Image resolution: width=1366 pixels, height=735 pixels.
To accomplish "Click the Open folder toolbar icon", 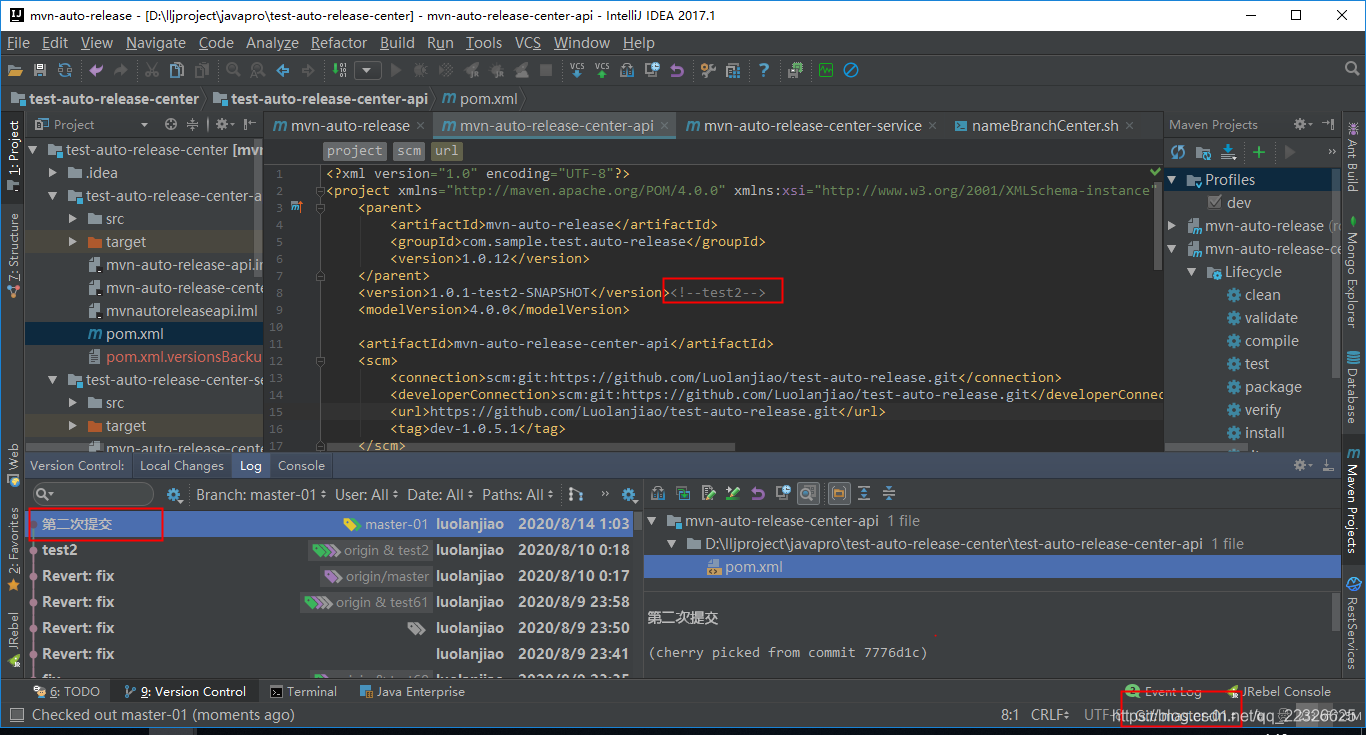I will pyautogui.click(x=15, y=70).
